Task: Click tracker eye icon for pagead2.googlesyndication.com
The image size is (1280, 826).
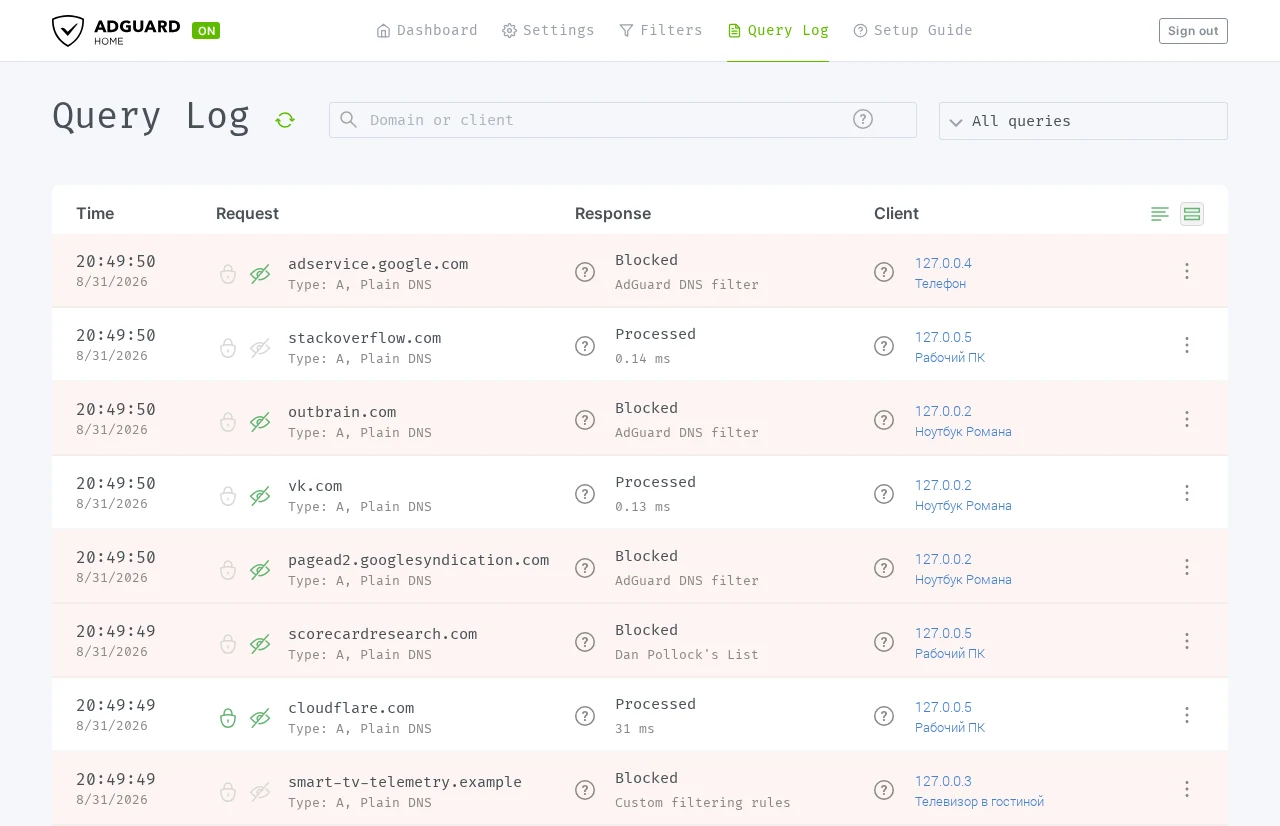Action: tap(260, 569)
